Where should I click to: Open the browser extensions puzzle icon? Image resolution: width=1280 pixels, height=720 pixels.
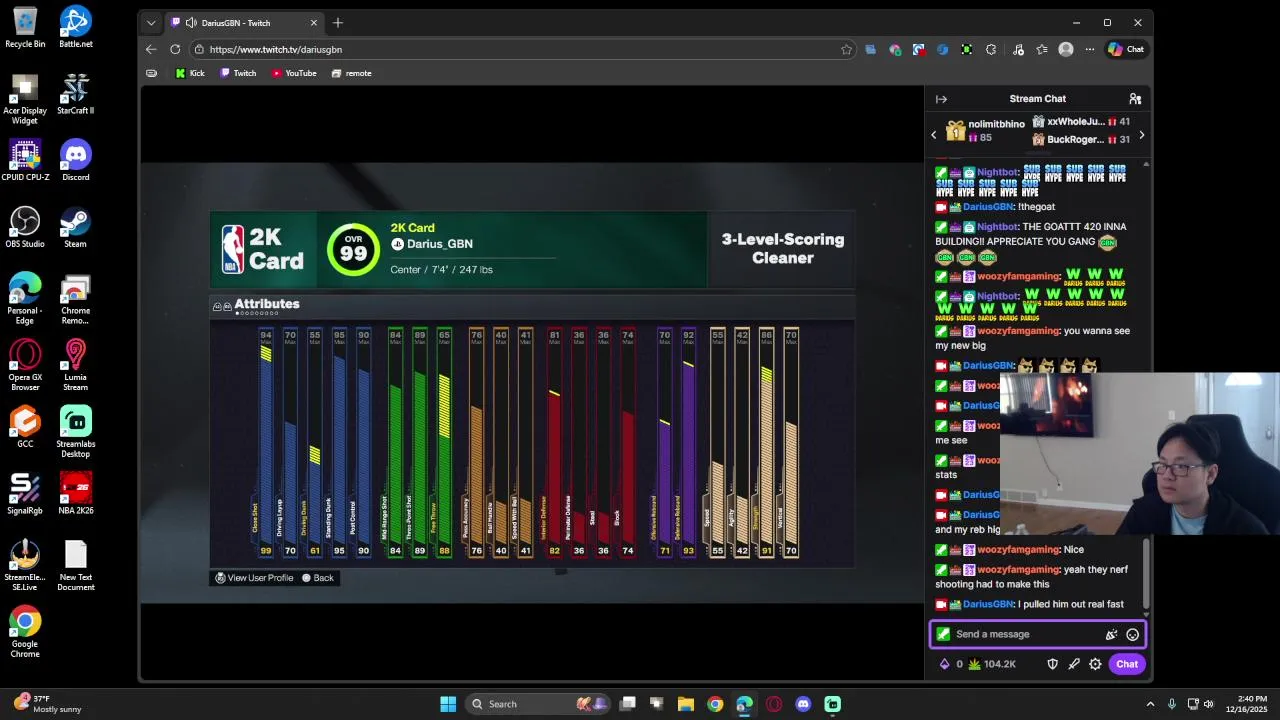pos(991,49)
